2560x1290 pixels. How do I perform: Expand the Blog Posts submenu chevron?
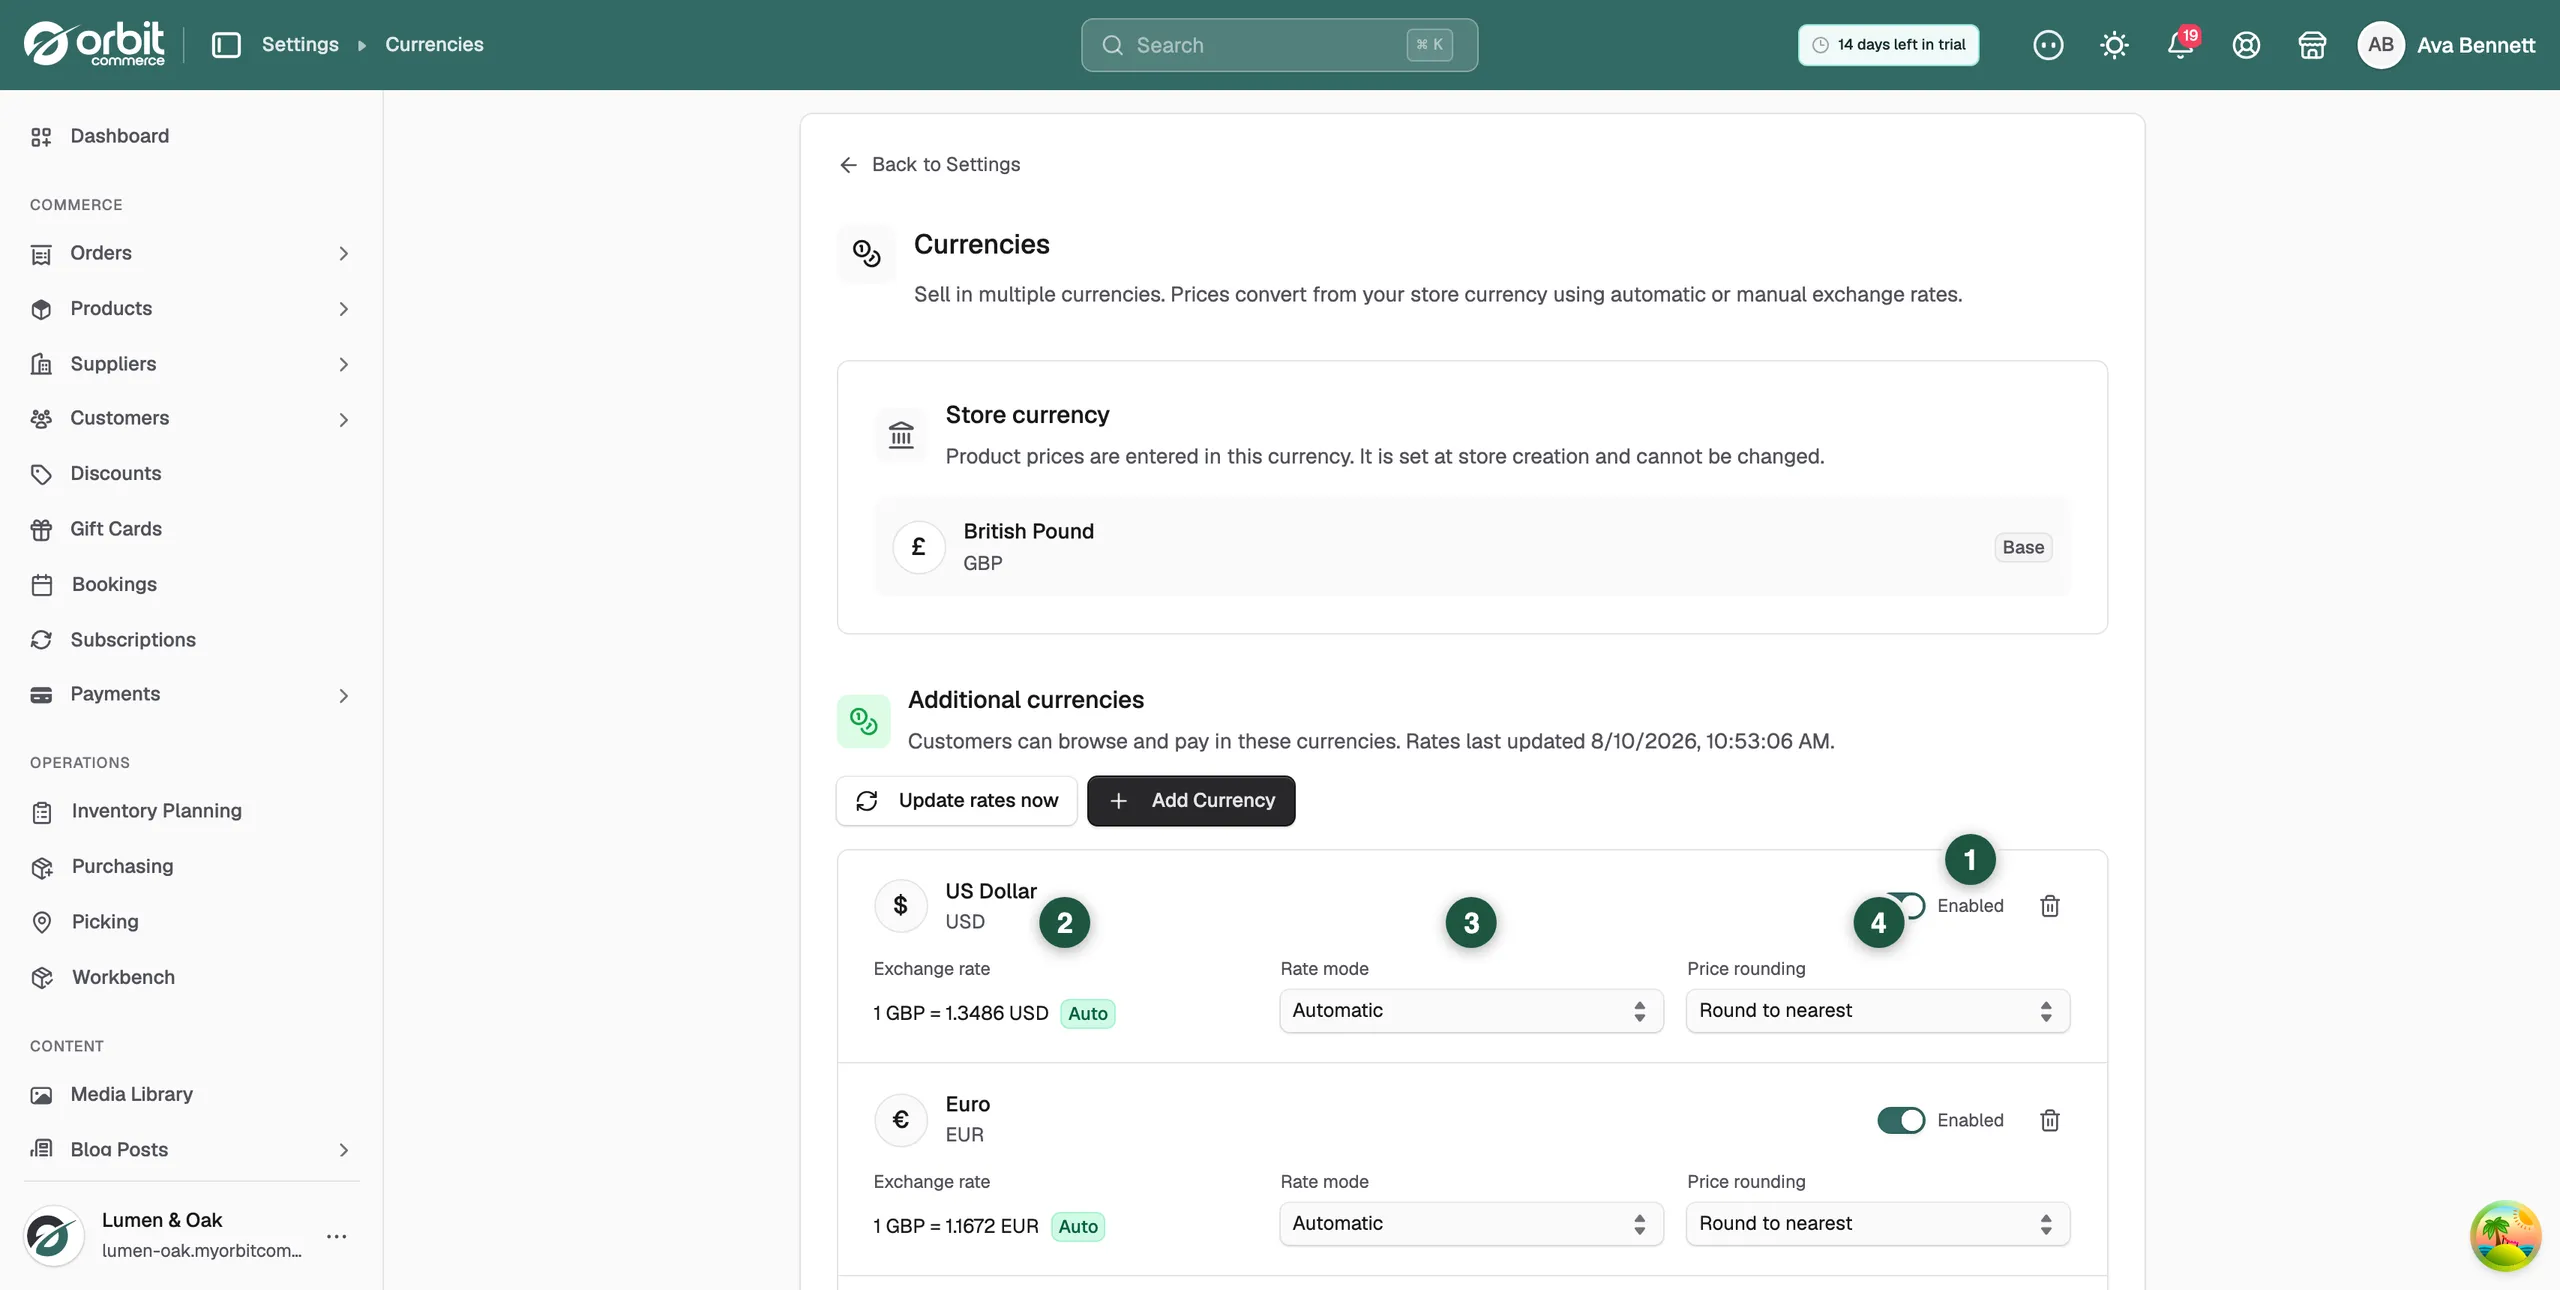[344, 1150]
